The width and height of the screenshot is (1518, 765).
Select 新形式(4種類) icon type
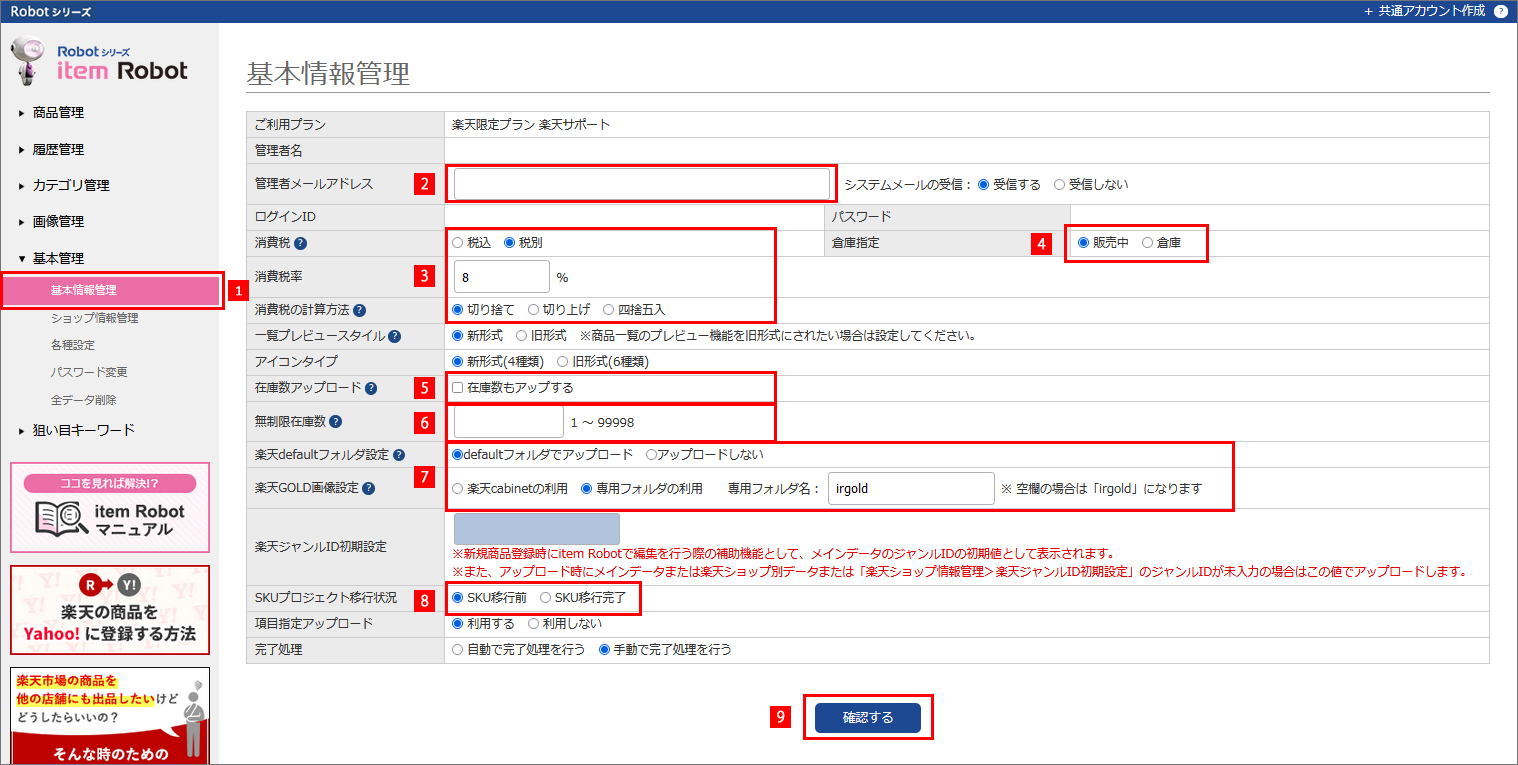pyautogui.click(x=458, y=362)
